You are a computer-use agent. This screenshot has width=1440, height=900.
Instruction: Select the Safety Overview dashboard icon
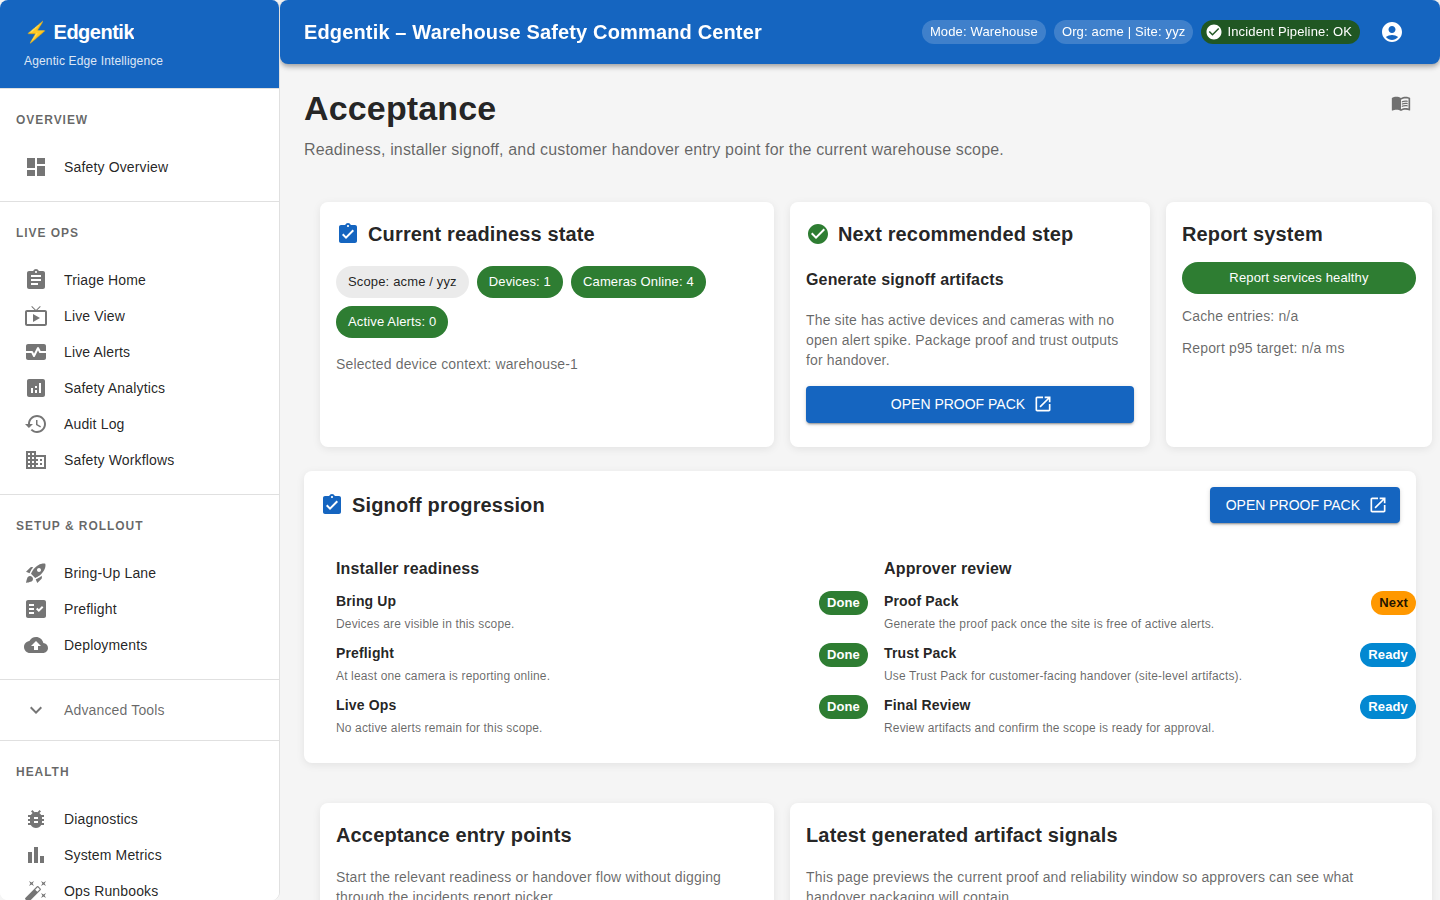pos(36,167)
